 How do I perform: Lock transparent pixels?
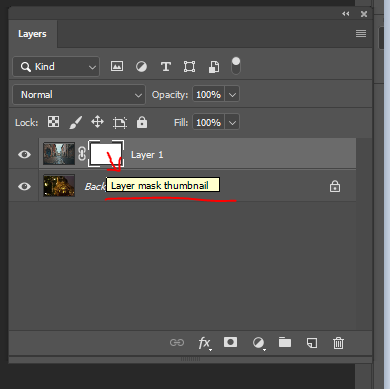coord(53,122)
